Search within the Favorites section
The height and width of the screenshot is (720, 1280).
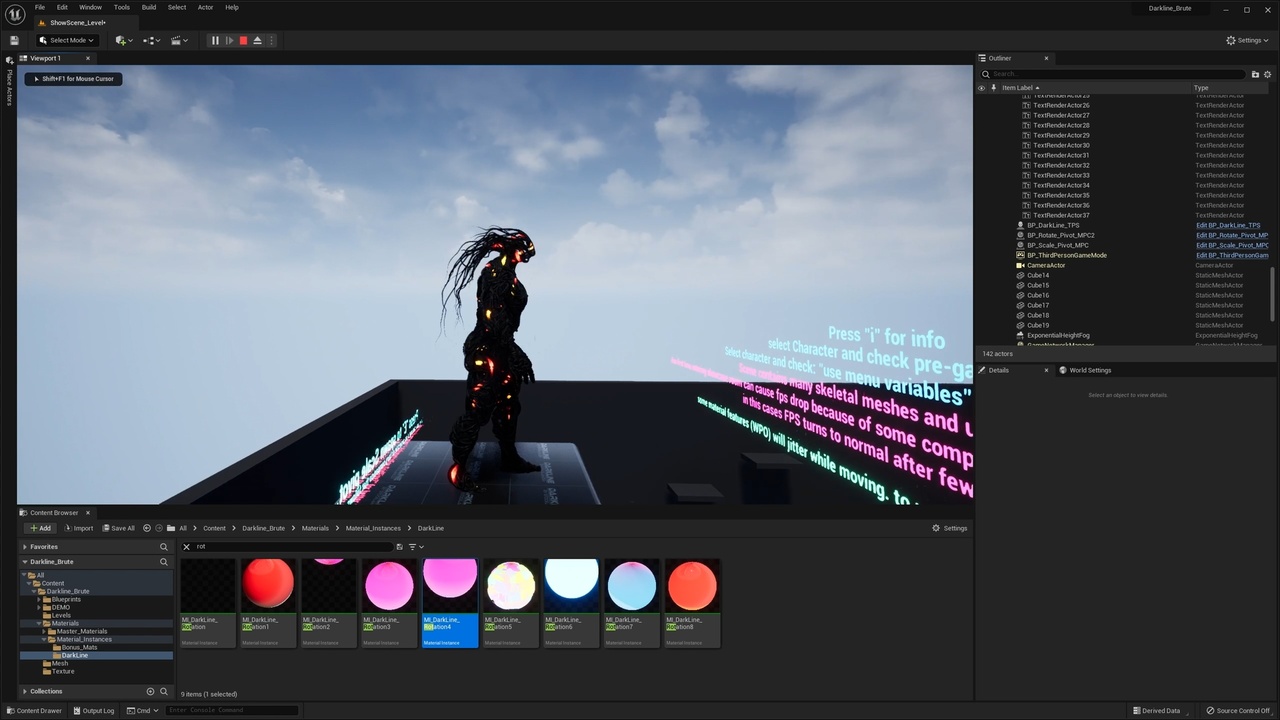164,547
